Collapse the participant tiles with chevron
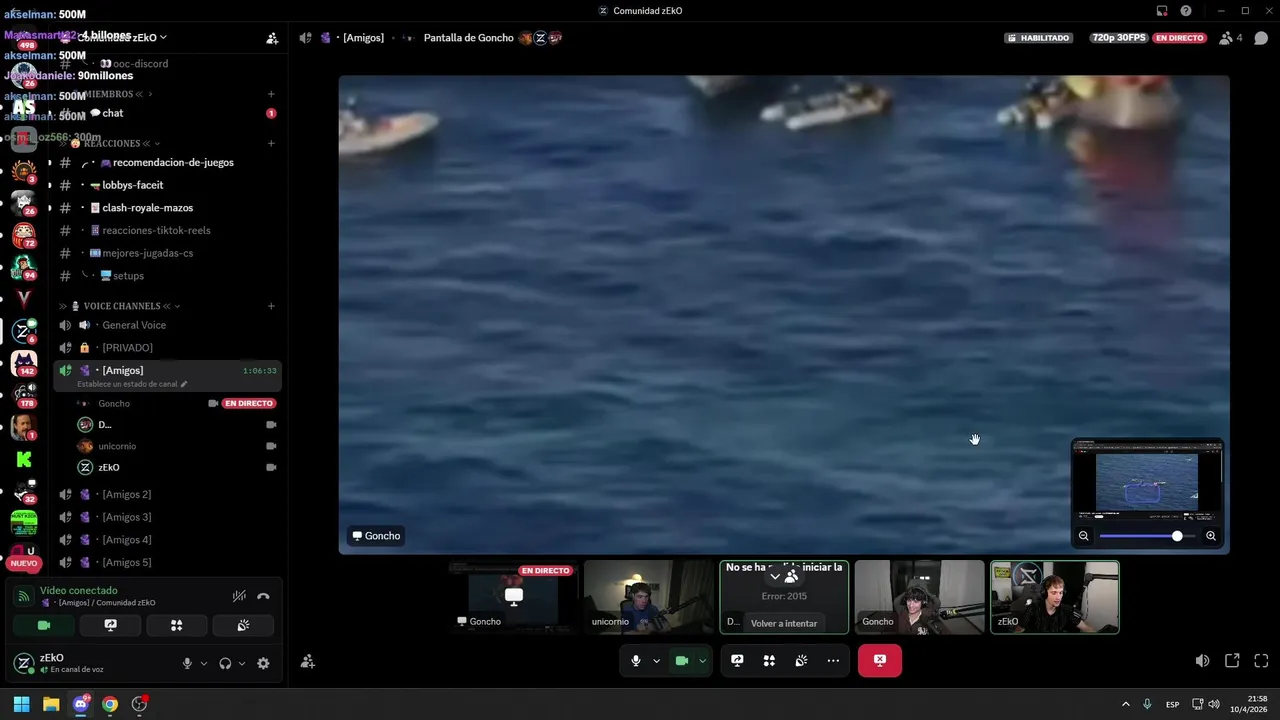 click(x=774, y=576)
